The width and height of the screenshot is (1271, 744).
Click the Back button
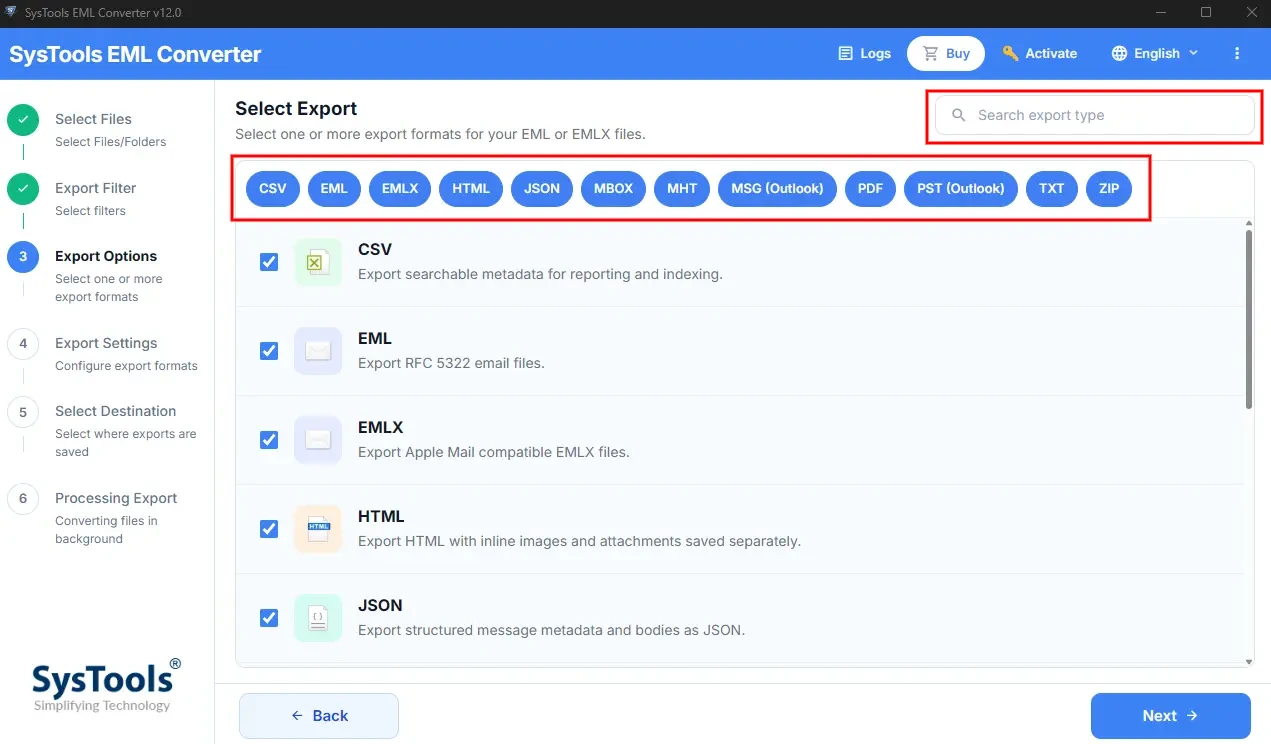[x=319, y=716]
